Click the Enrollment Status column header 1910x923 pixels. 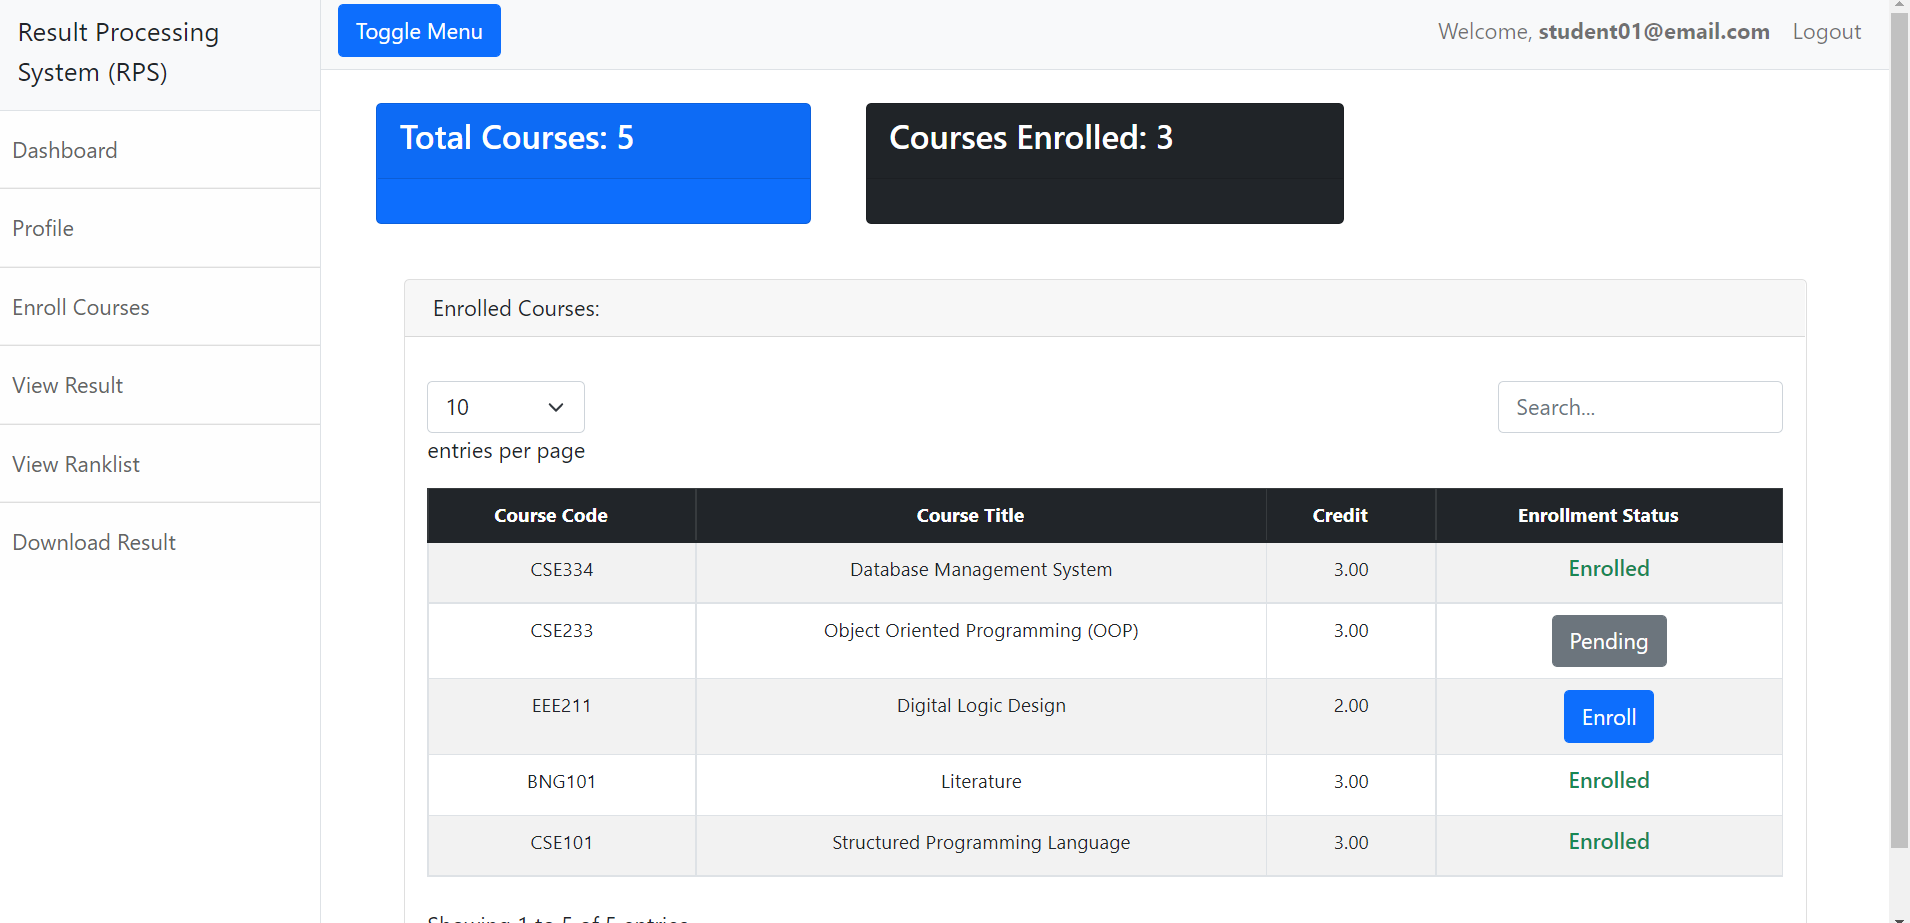(x=1596, y=515)
